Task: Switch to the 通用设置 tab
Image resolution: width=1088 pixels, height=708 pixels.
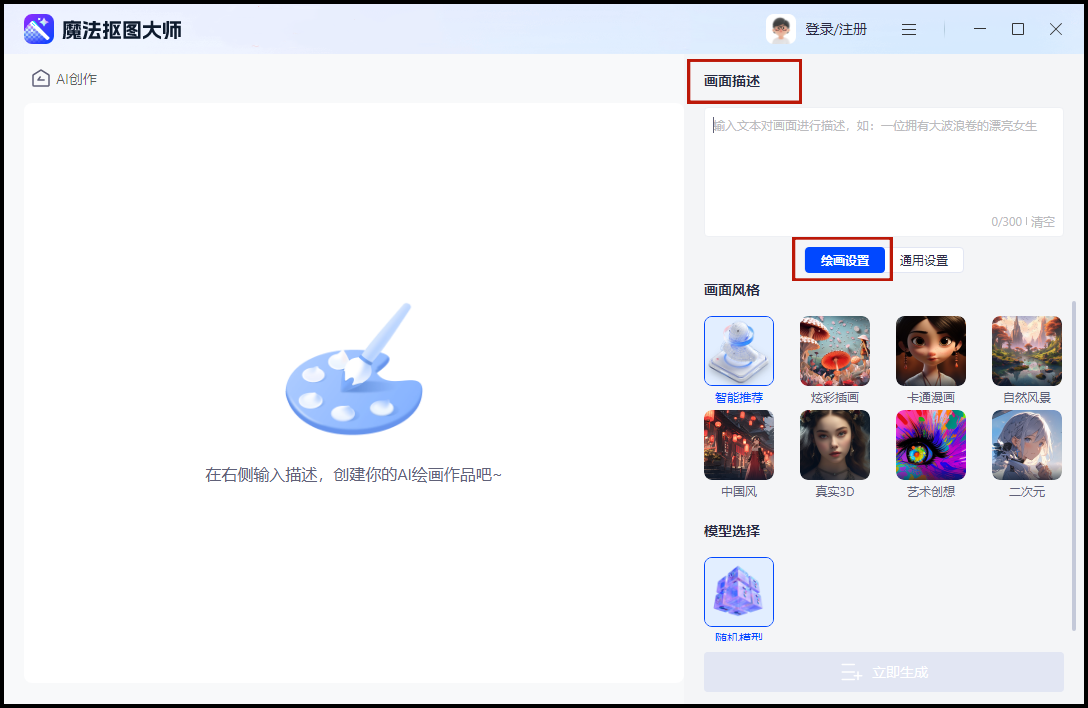Action: click(924, 260)
